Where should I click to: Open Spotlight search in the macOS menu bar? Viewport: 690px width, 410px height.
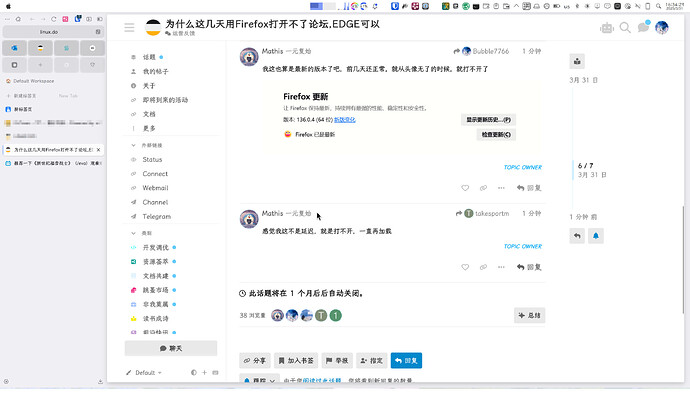pos(658,6)
